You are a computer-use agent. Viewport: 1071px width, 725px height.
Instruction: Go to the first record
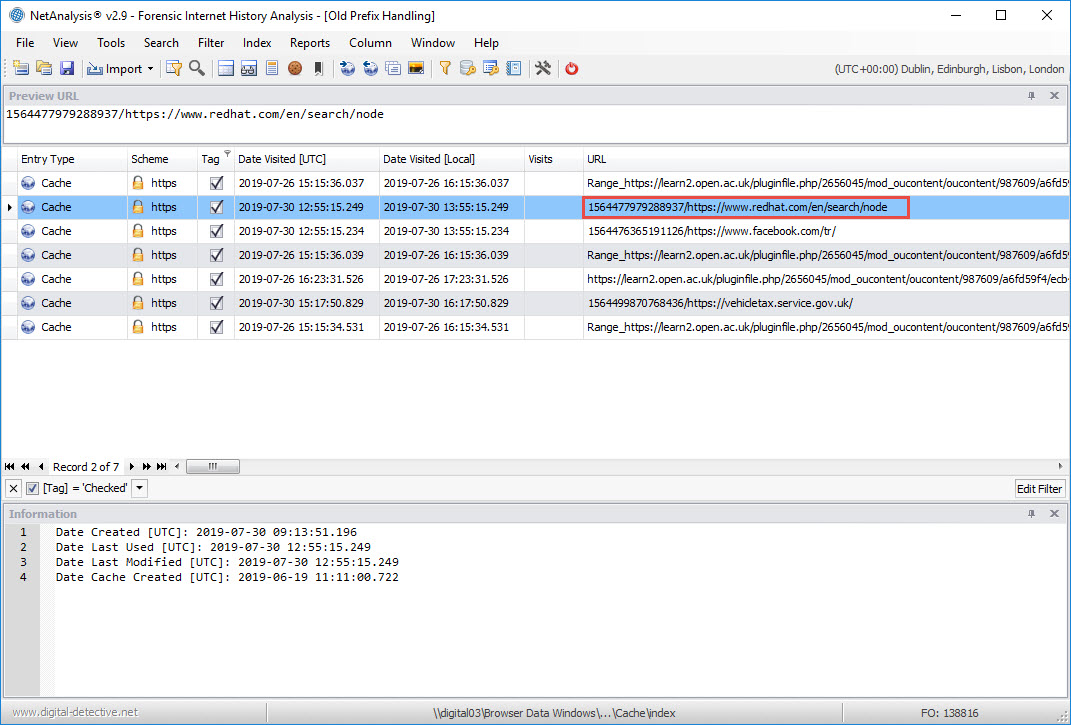coord(10,467)
